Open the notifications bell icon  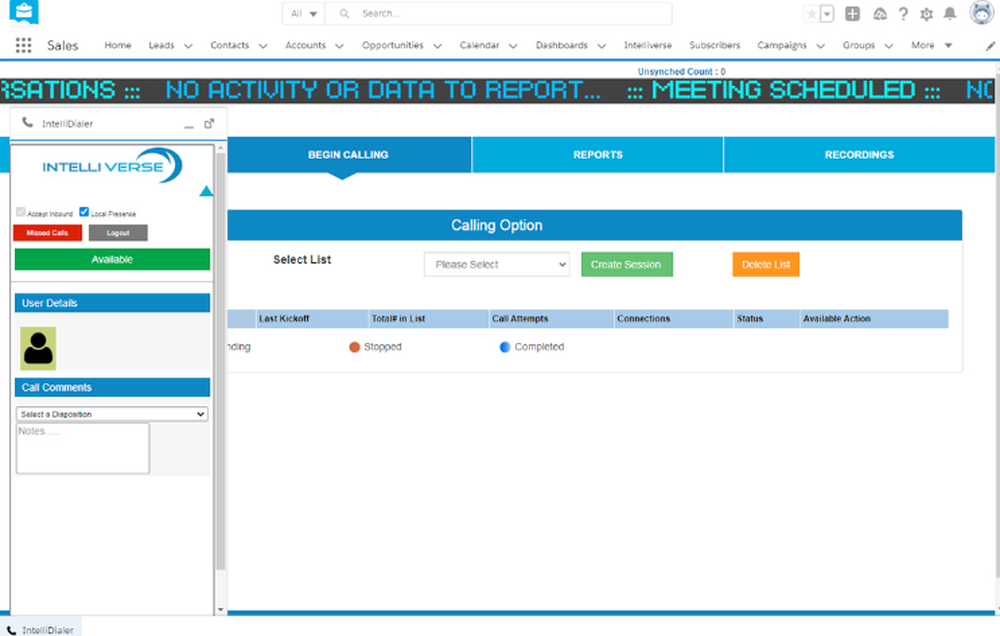950,13
